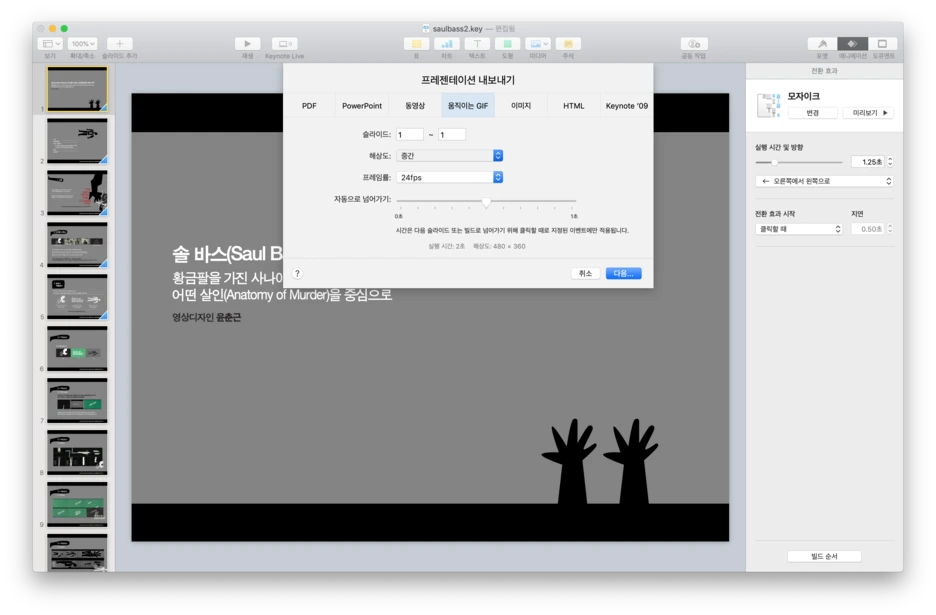Select the Keynote '09 export tab

(x=626, y=106)
